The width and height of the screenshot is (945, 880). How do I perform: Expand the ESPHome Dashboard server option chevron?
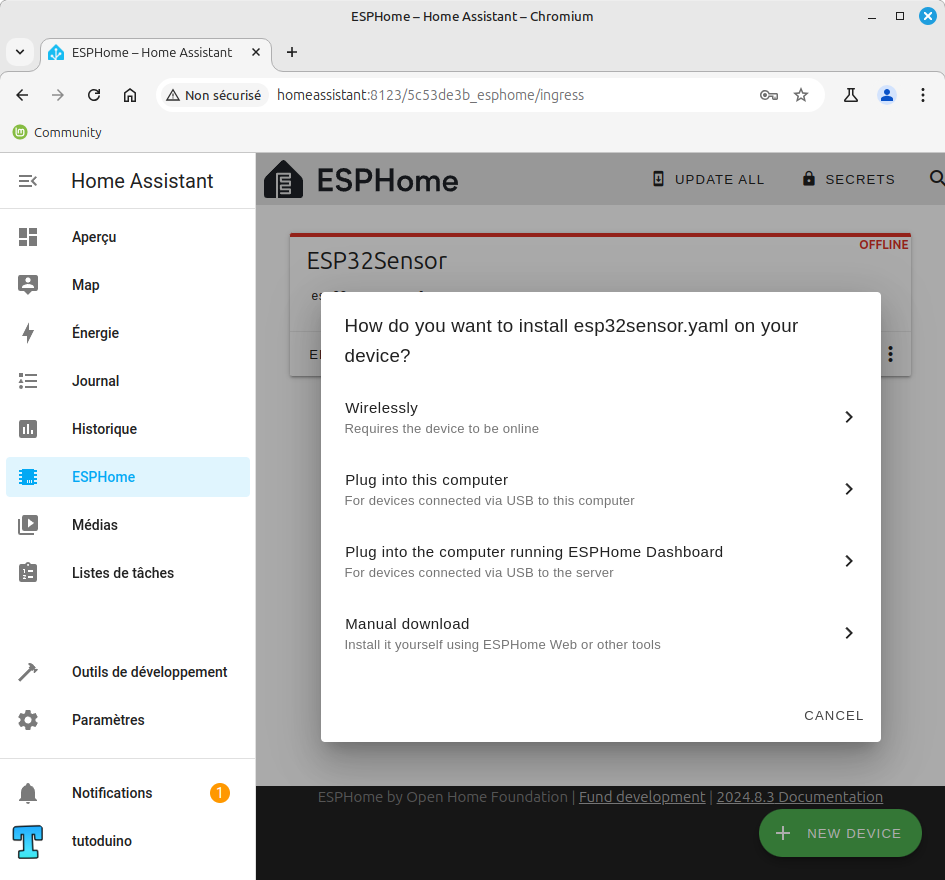849,561
